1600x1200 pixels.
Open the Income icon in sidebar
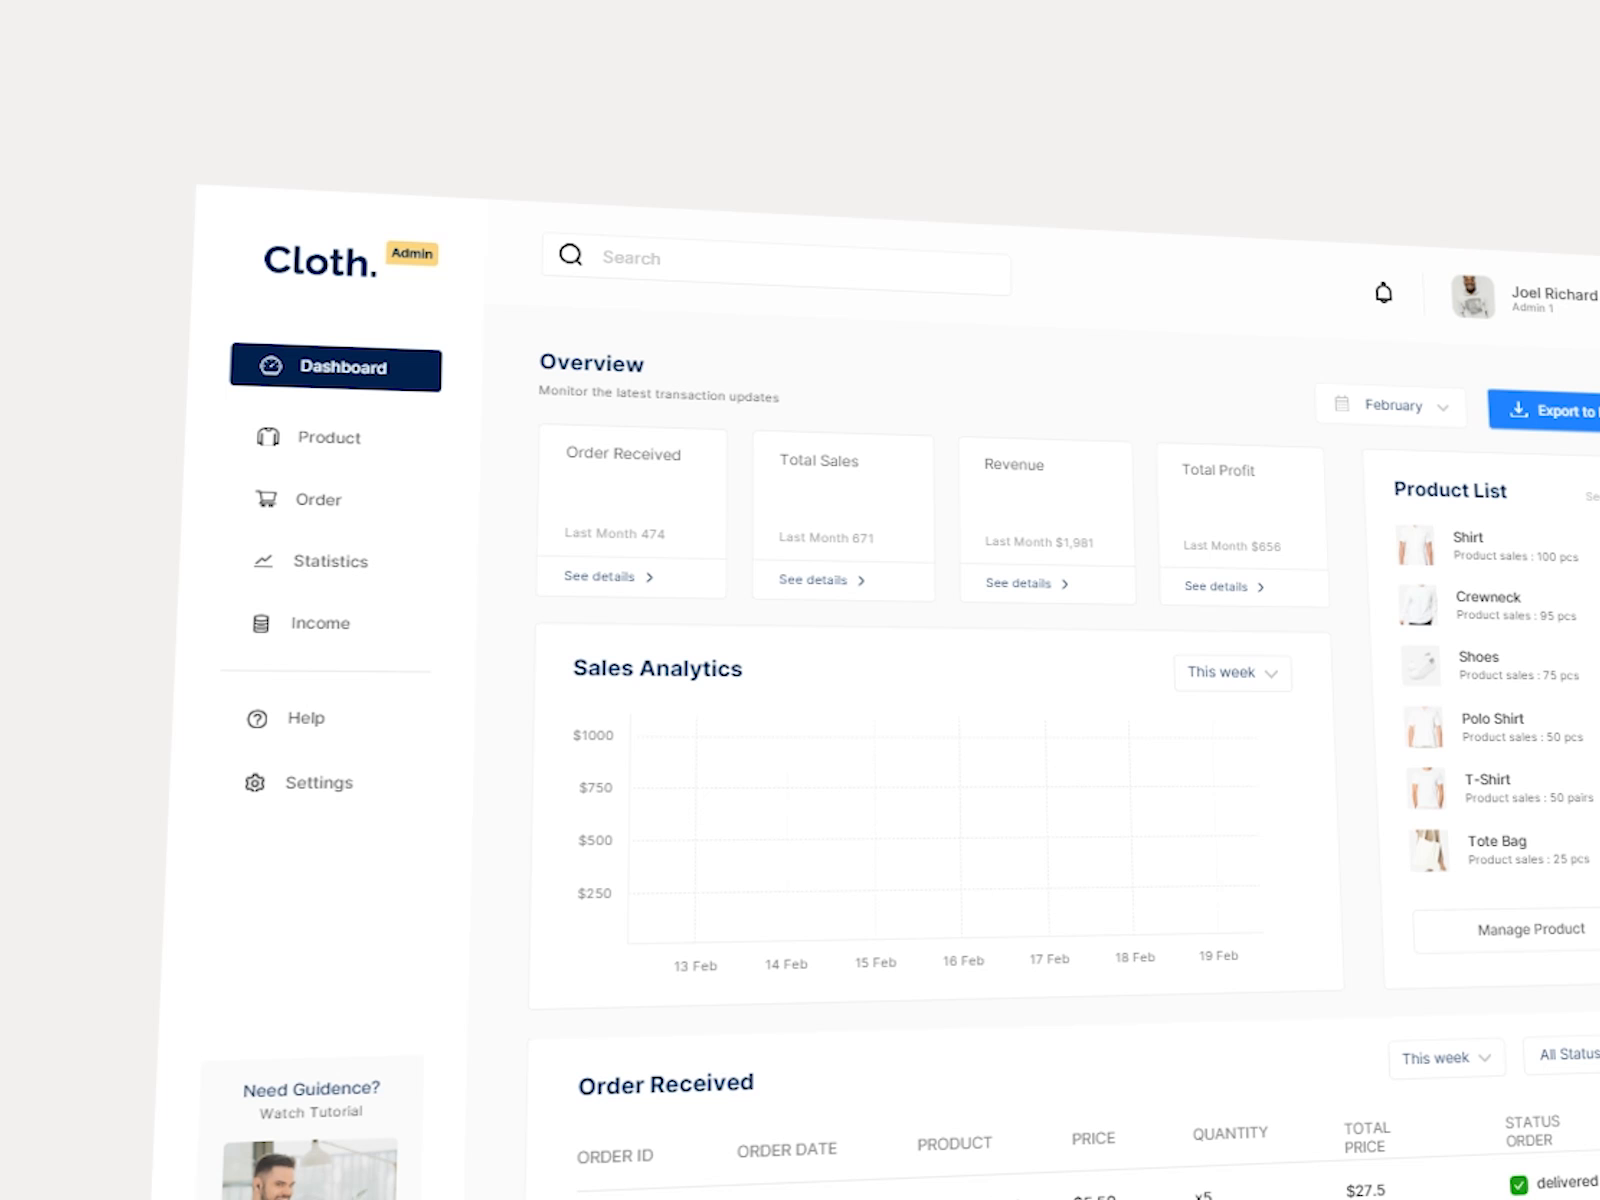coord(262,622)
